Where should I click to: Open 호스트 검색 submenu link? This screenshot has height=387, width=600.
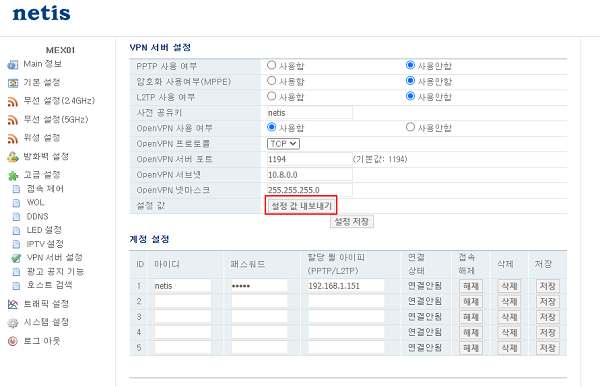(49, 285)
